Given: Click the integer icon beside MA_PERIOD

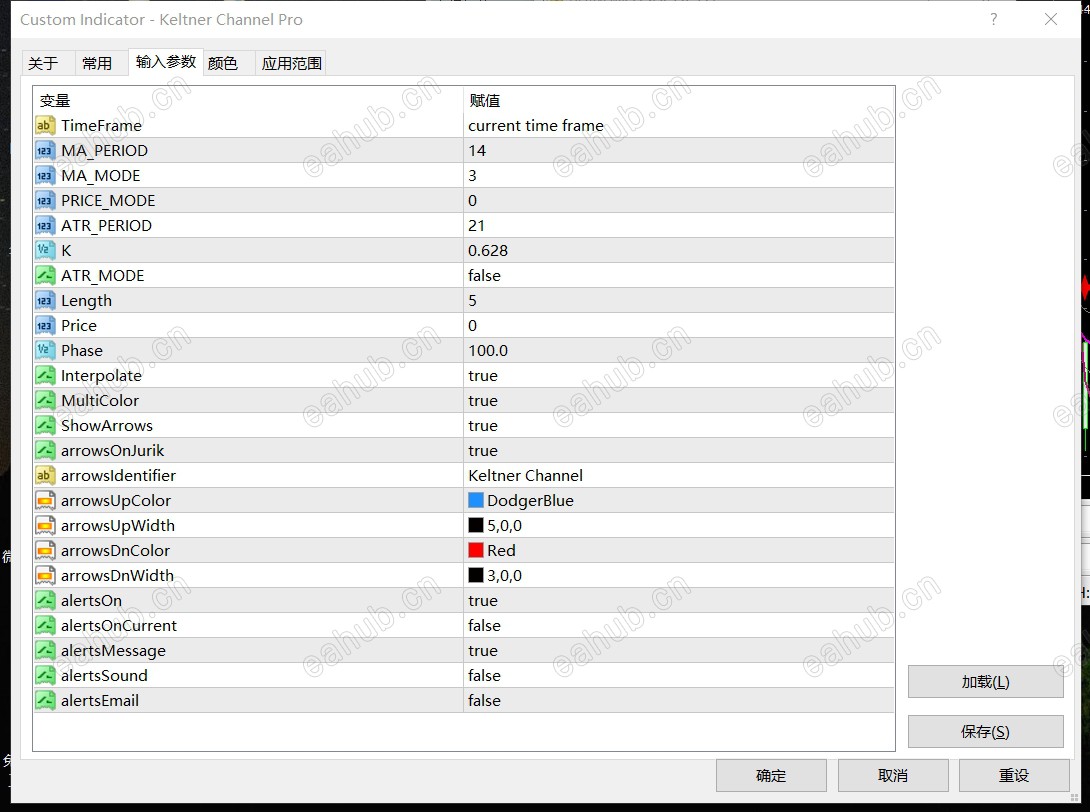Looking at the screenshot, I should coord(44,150).
